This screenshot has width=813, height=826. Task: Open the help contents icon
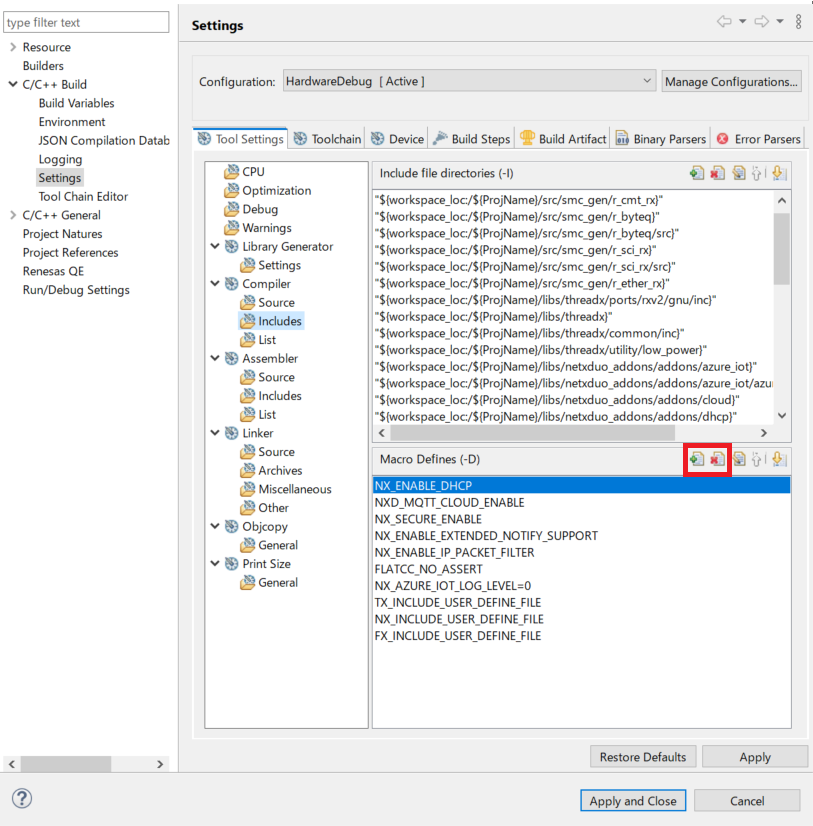tap(21, 798)
